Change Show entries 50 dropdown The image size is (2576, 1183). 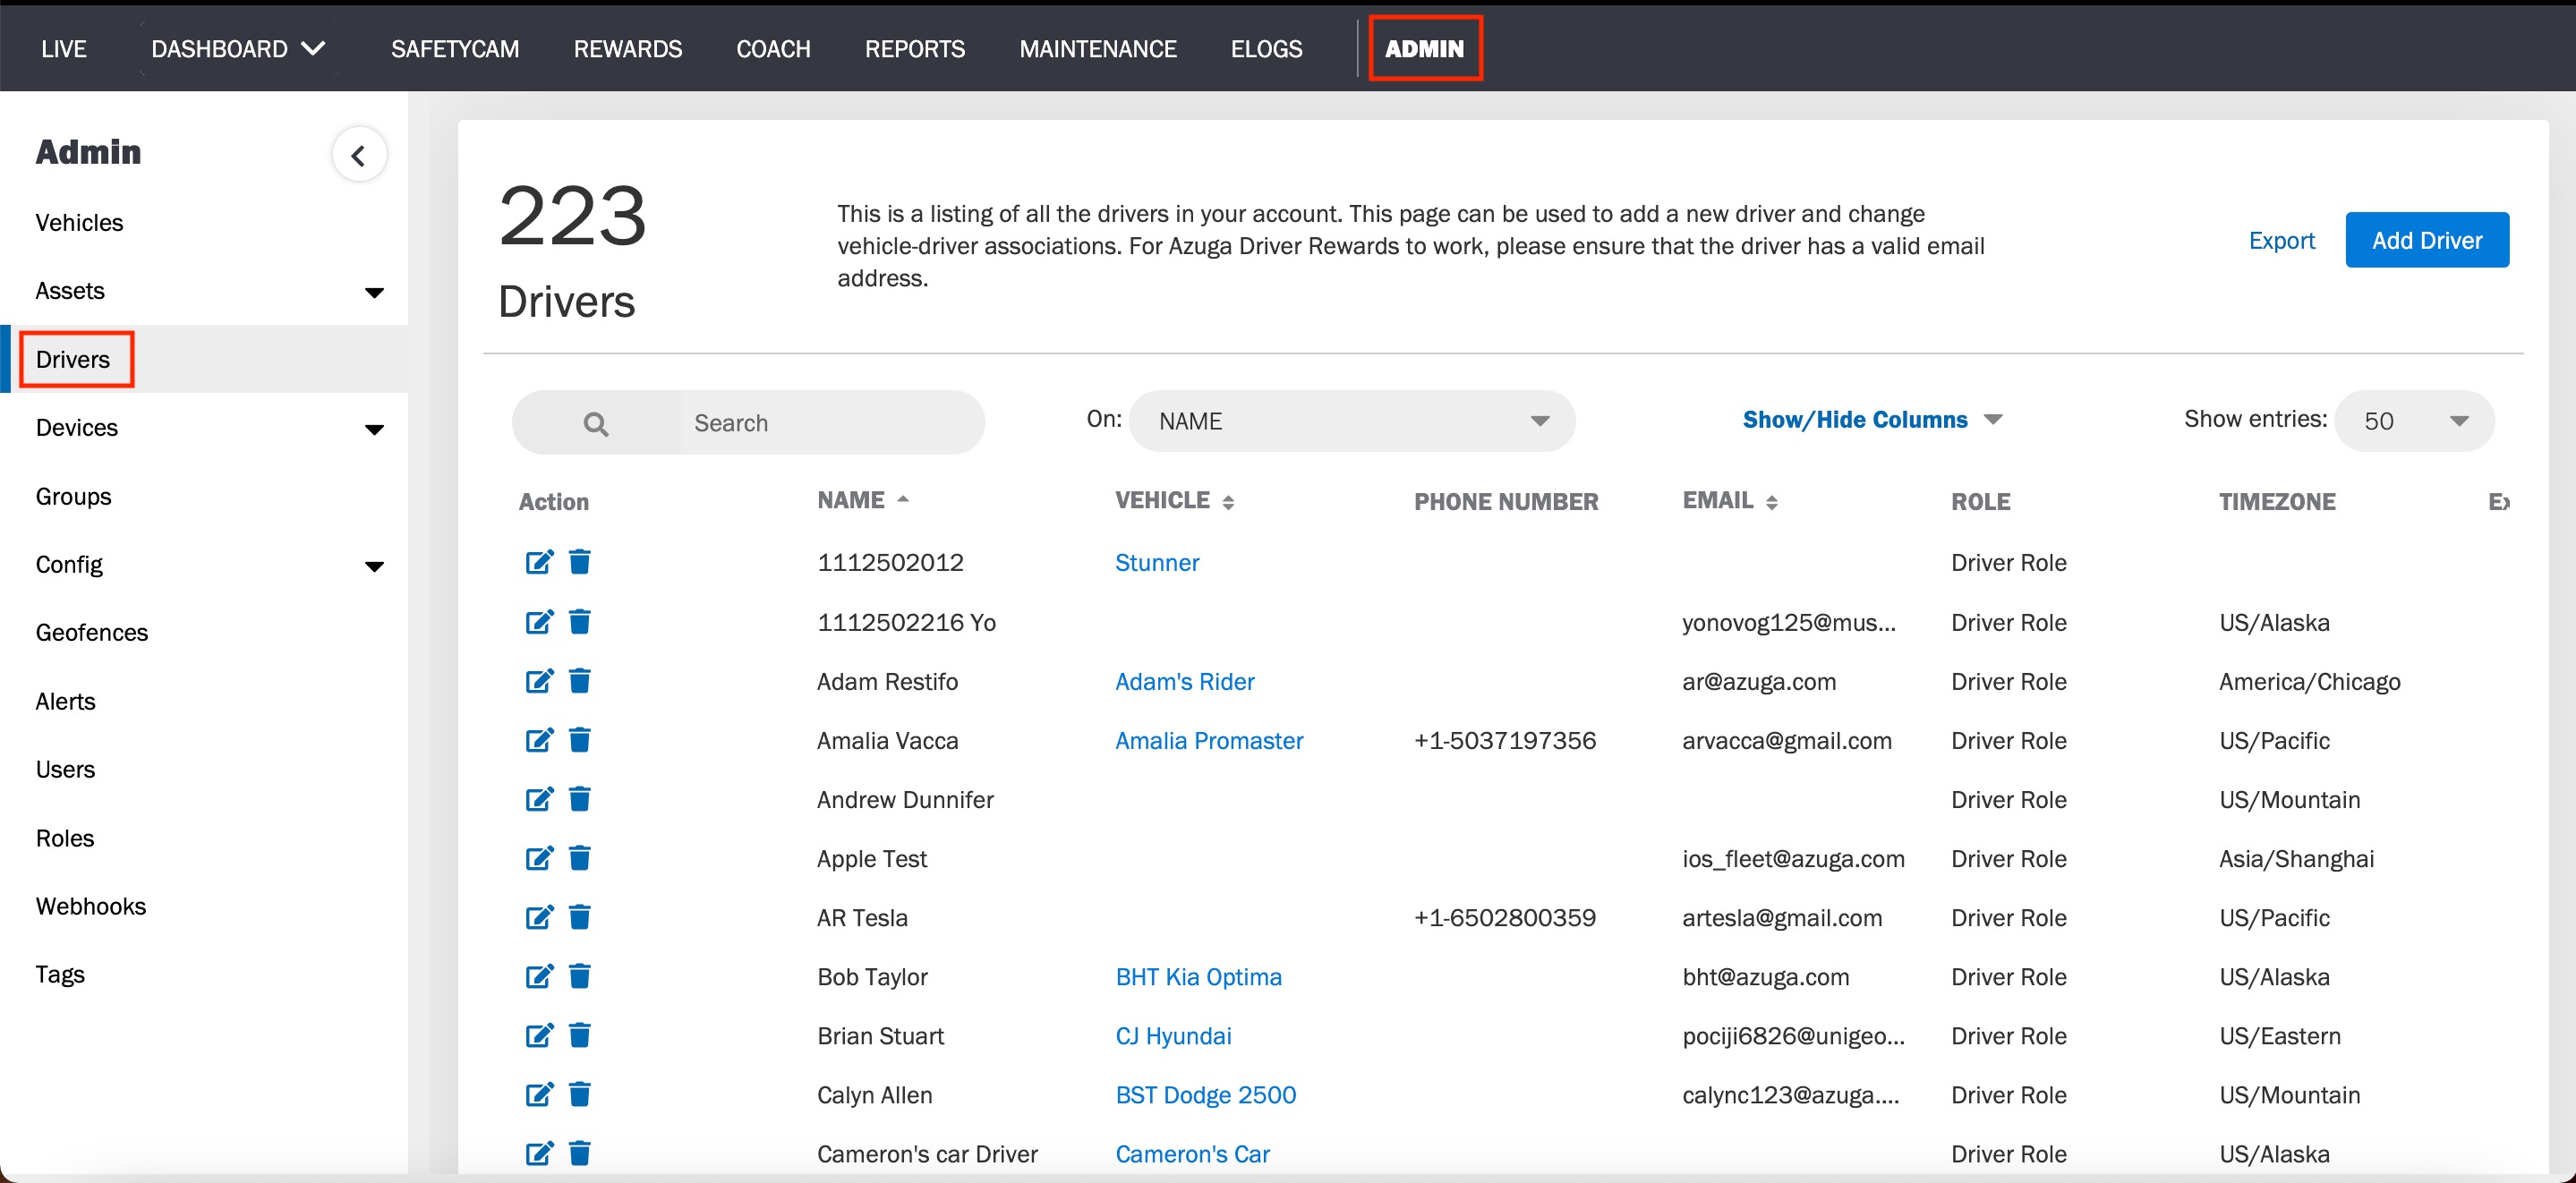(2414, 421)
